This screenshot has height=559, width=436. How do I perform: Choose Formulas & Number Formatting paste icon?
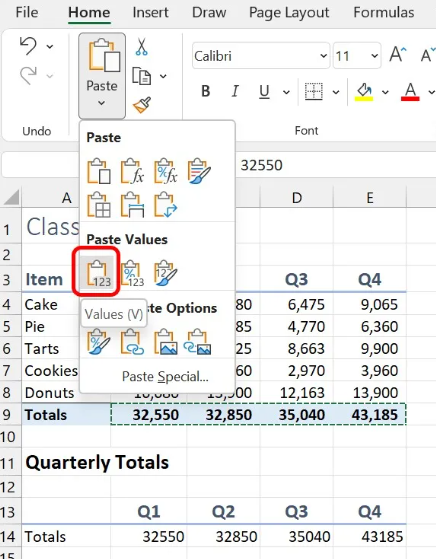click(x=165, y=171)
